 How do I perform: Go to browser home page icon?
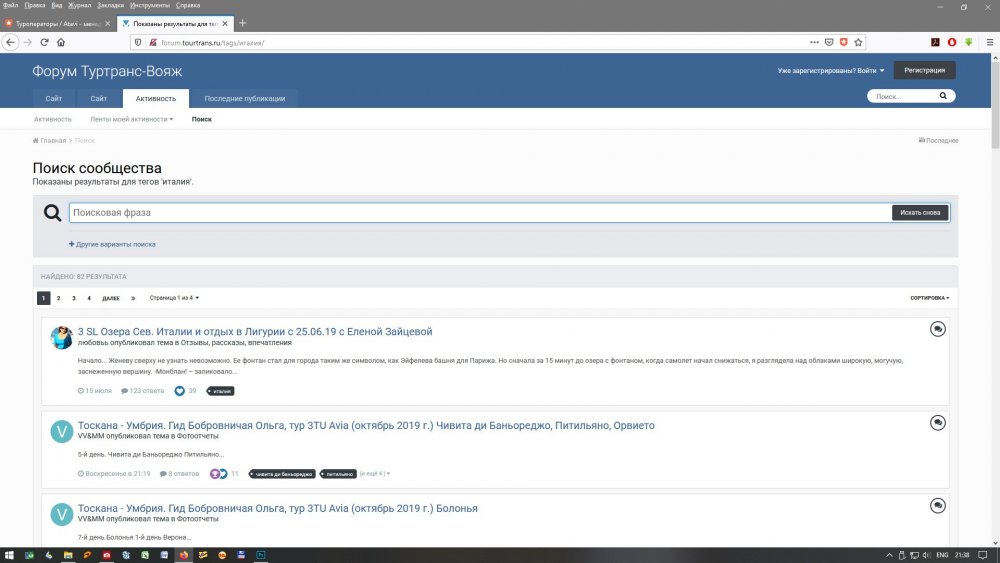61,42
